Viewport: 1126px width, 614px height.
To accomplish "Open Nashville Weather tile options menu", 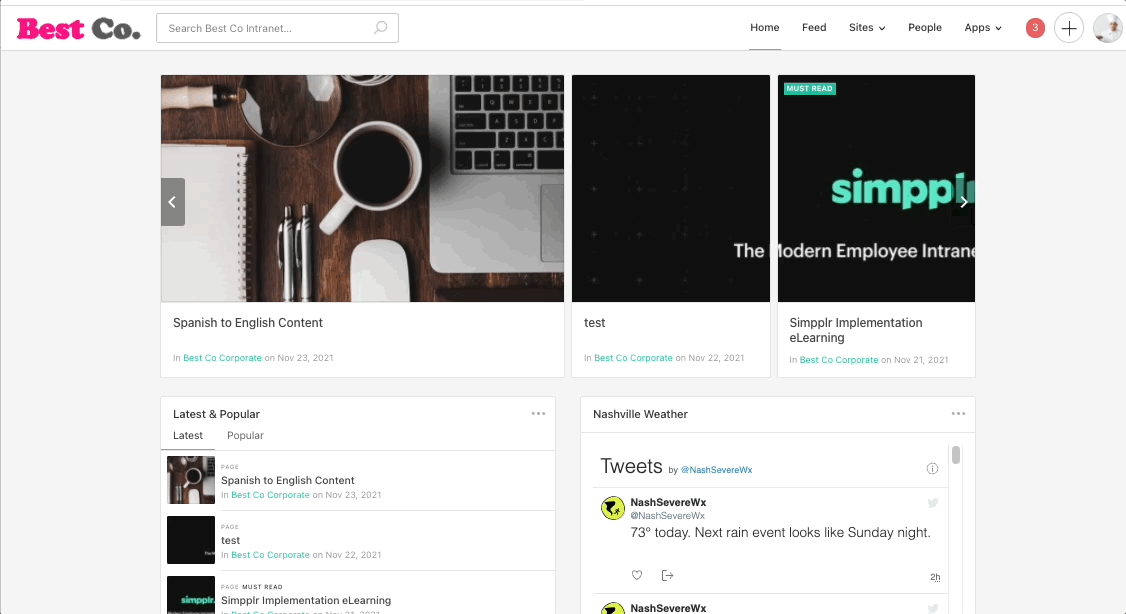I will 958,414.
